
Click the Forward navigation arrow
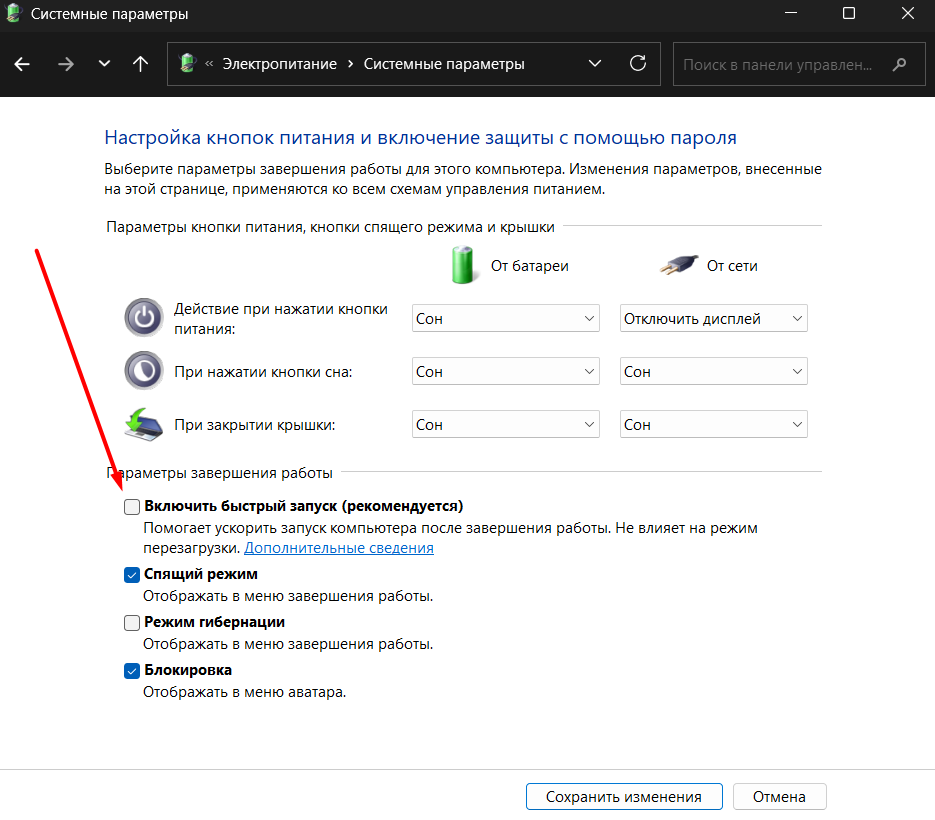66,64
